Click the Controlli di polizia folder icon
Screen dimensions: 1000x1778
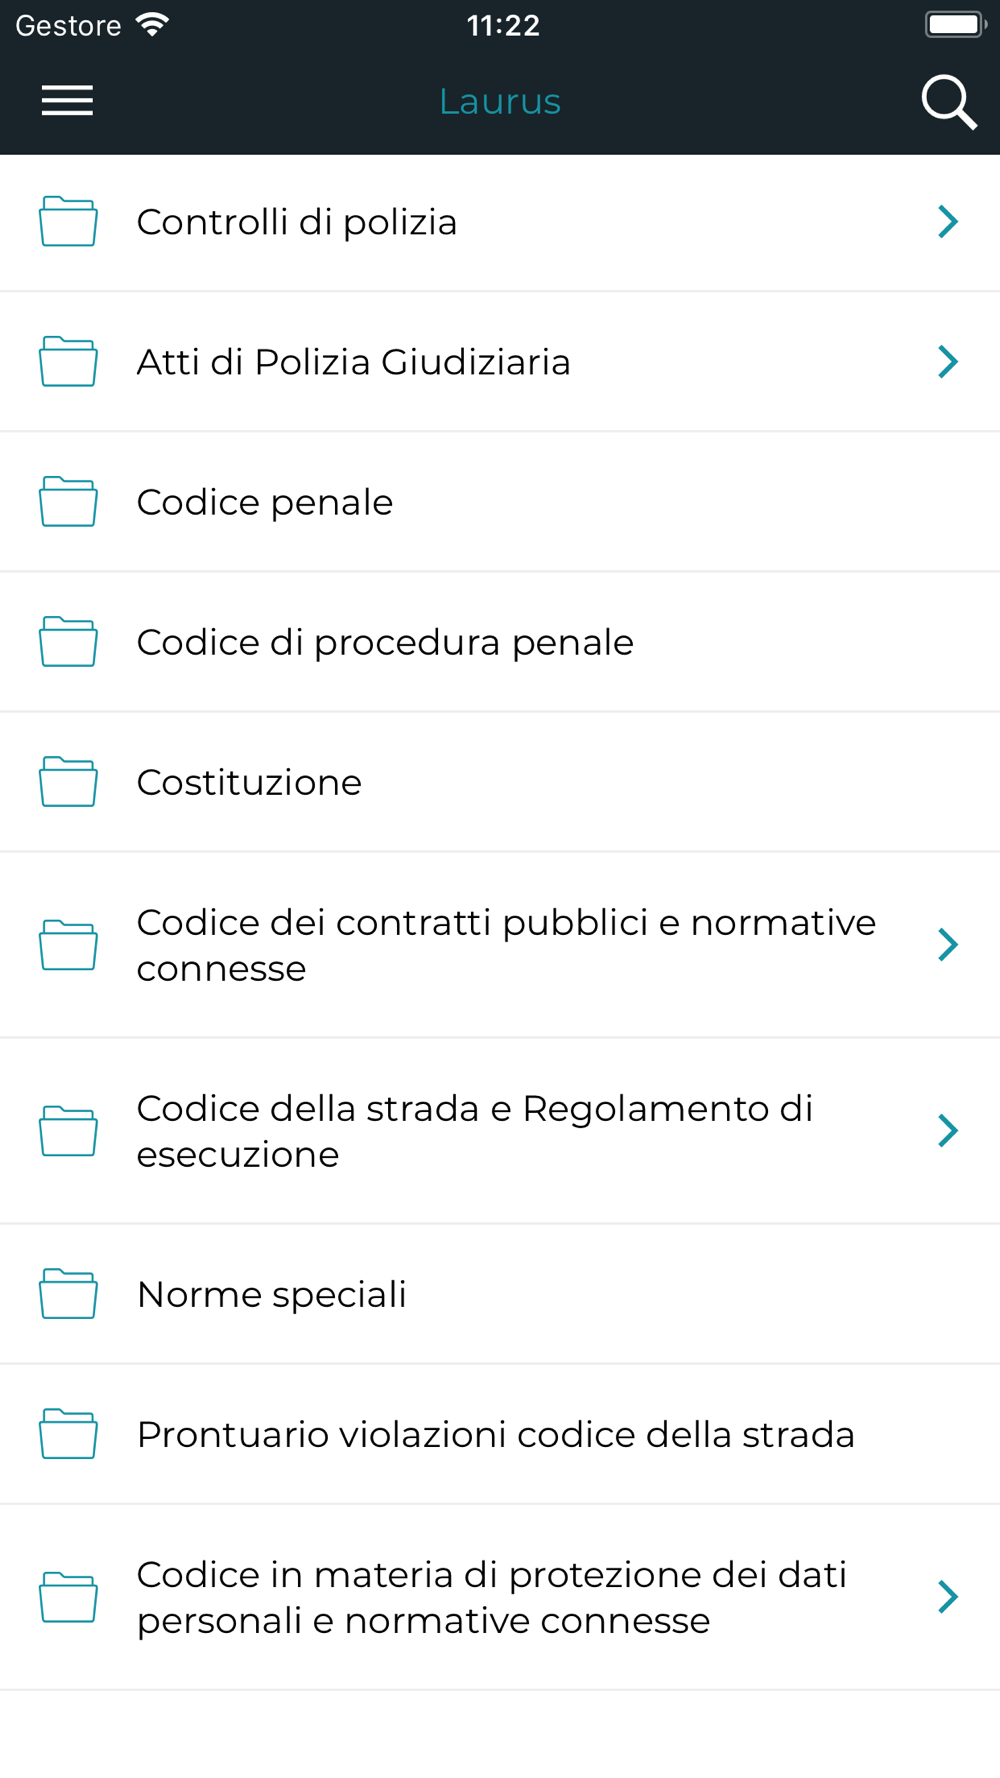(x=68, y=221)
